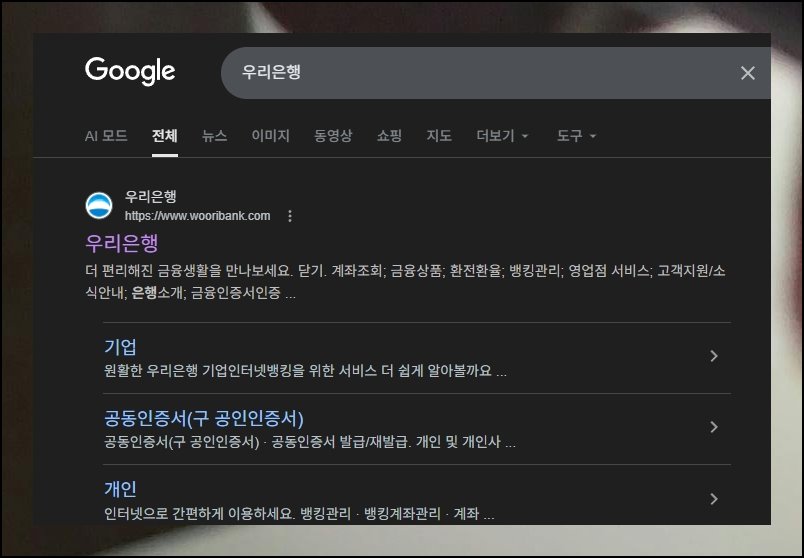Open the 동영상 tab
This screenshot has width=804, height=558.
pos(333,136)
